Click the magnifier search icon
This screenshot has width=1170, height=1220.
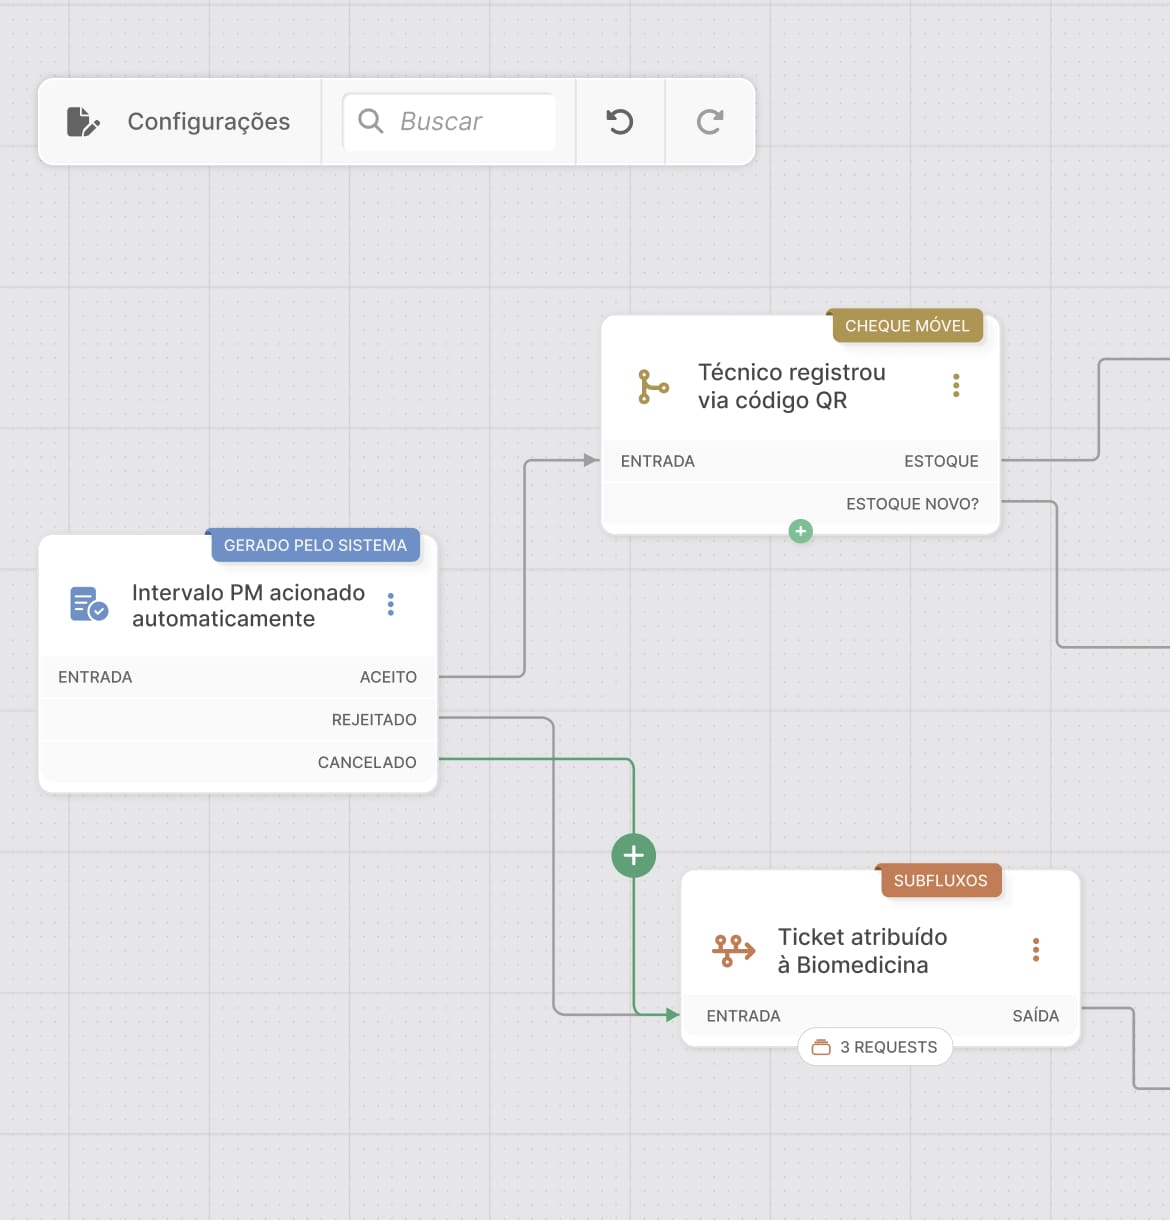370,121
